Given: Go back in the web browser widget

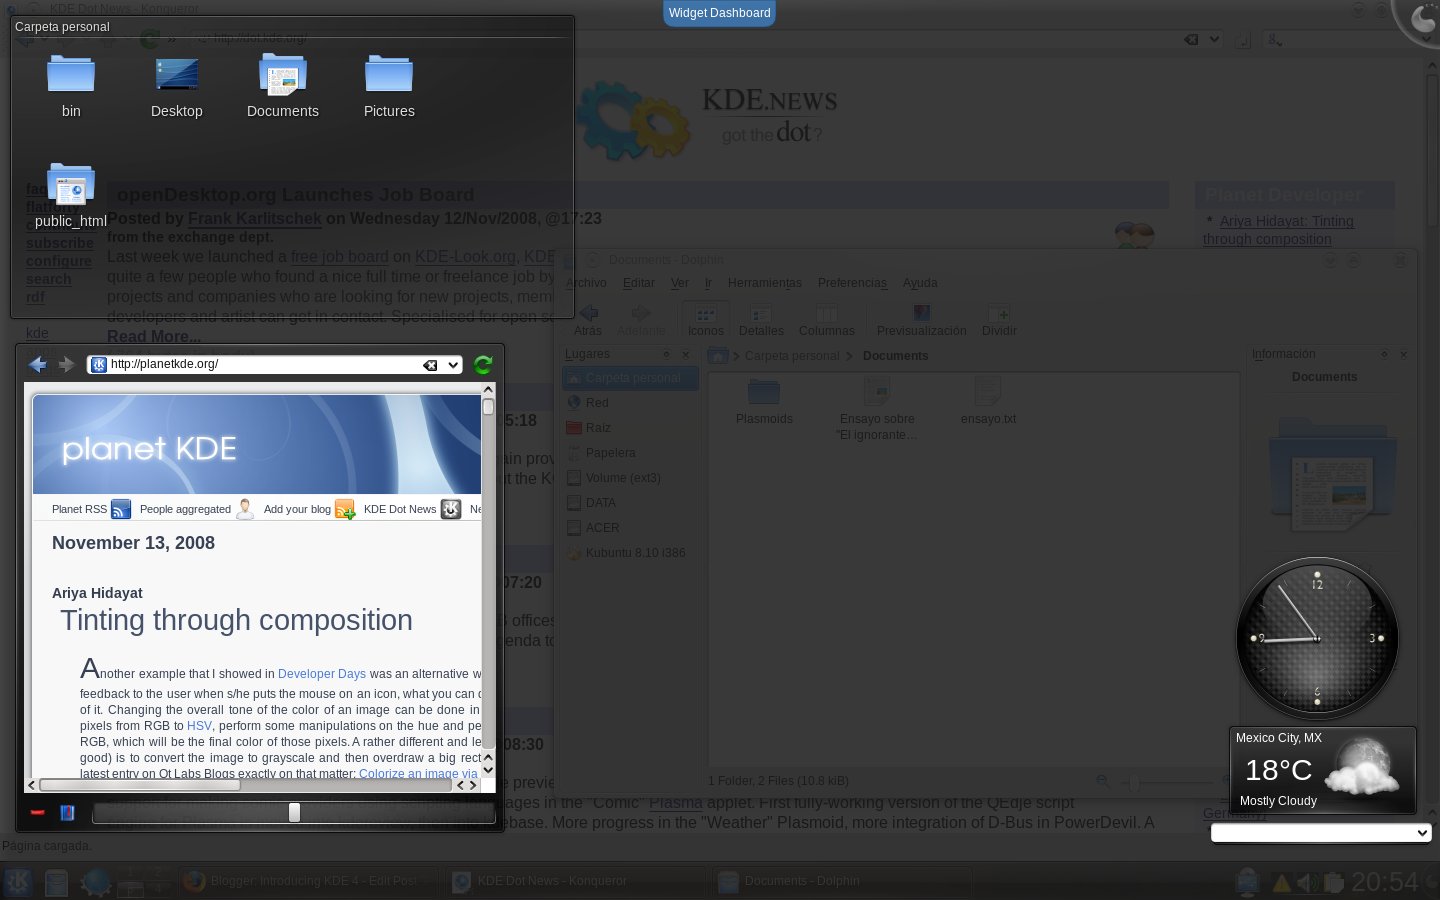Looking at the screenshot, I should click(38, 365).
